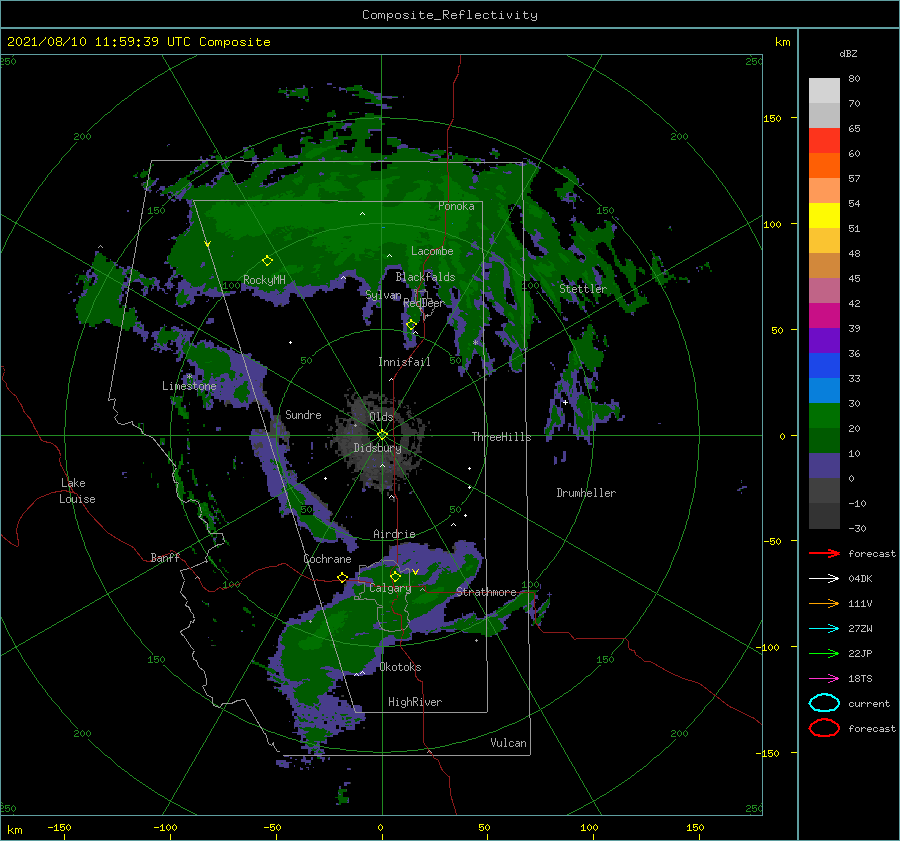Click the indigo 10 dBZ legend swatch

coord(824,465)
